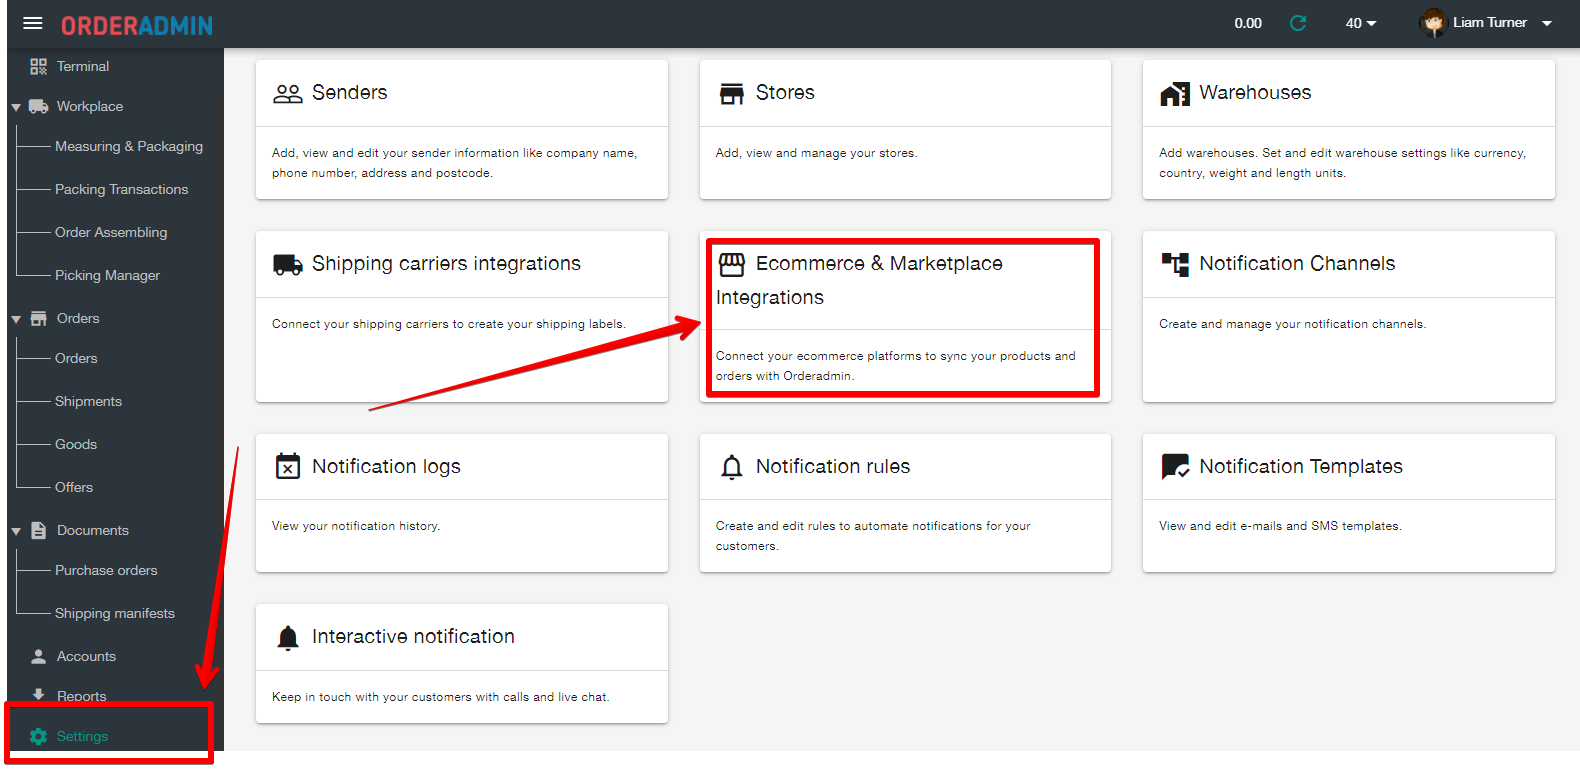Click 'View your notification history.' text

[x=356, y=526]
